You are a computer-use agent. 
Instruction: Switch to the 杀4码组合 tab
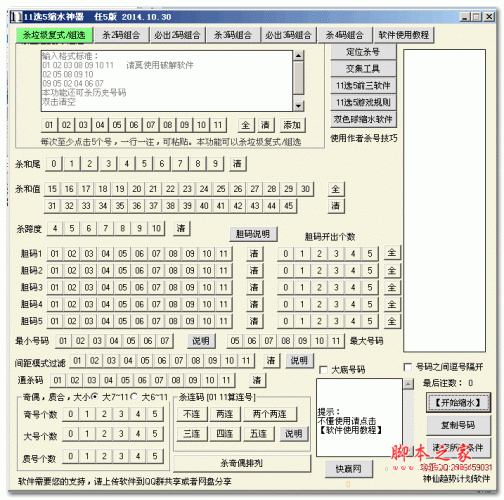[344, 35]
